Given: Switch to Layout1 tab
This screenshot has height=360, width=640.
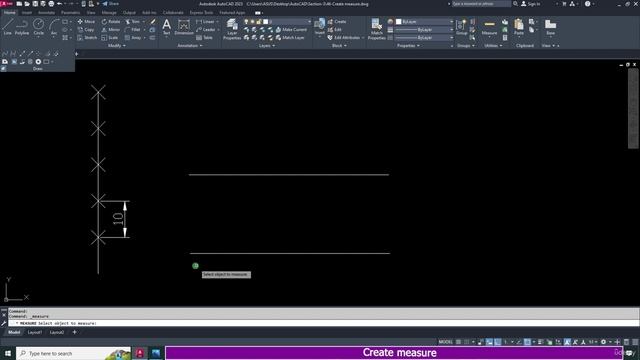Looking at the screenshot, I should (35, 332).
